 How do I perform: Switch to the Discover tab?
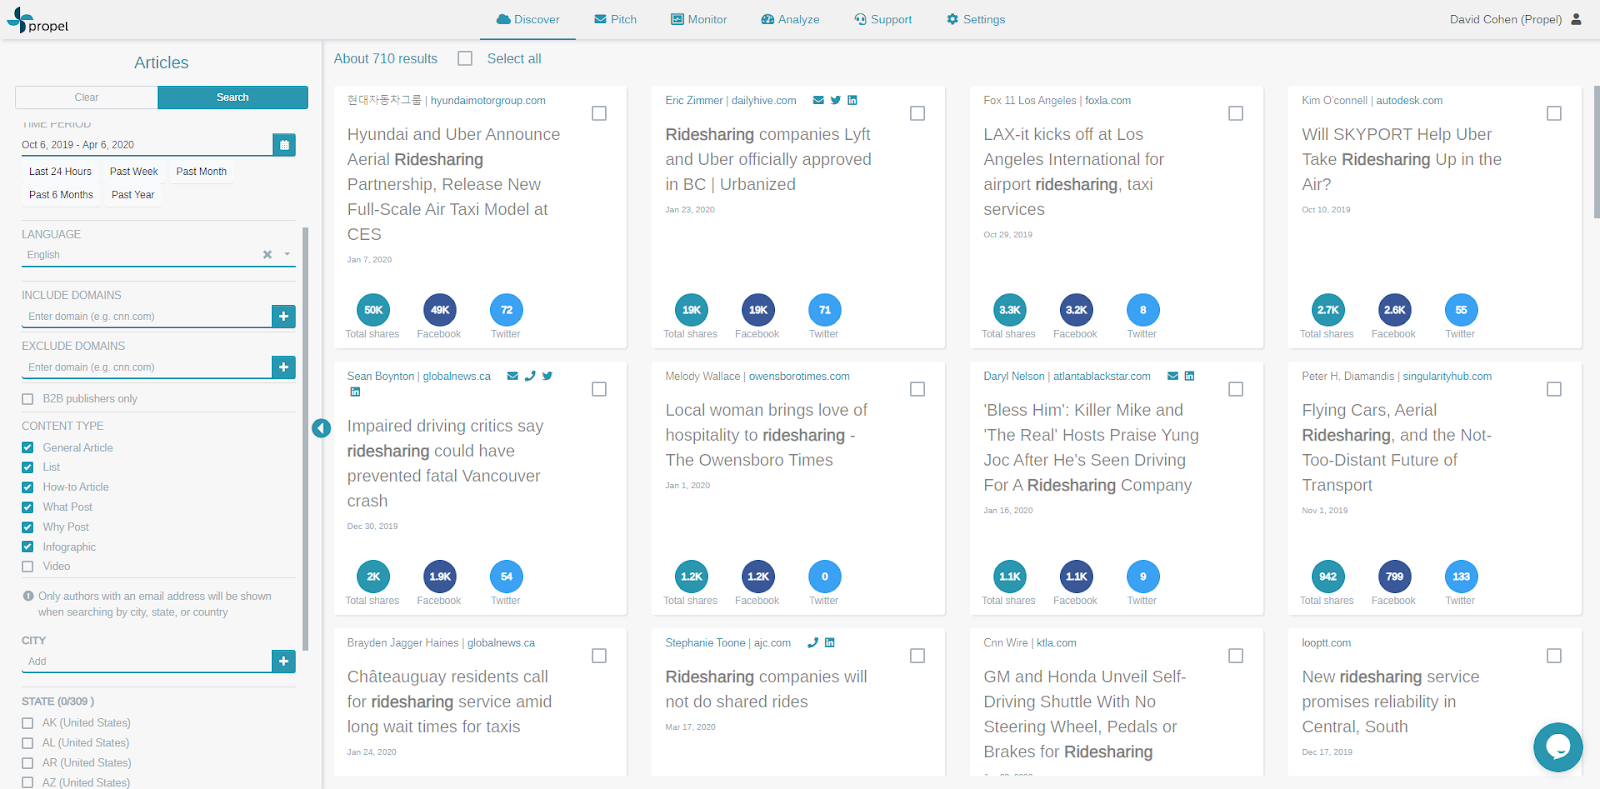click(x=528, y=20)
